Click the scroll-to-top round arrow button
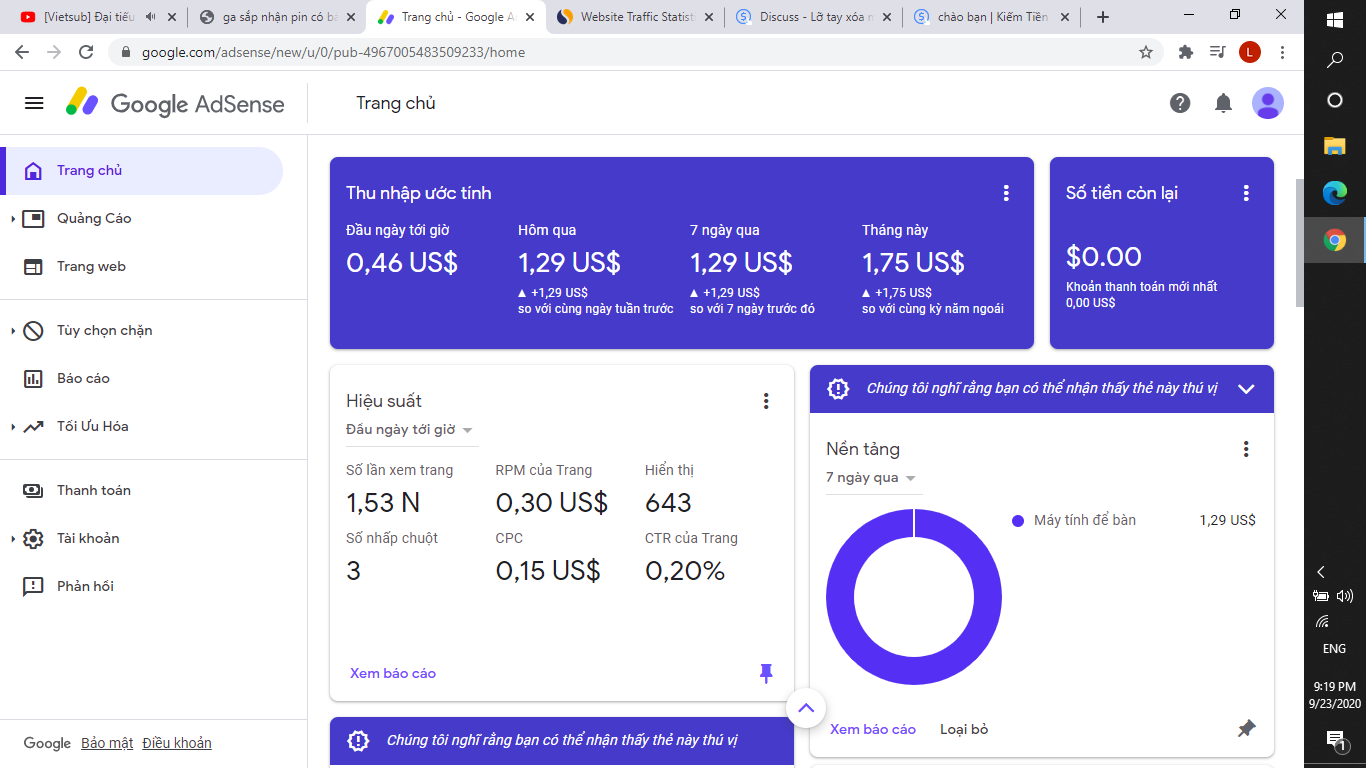The width and height of the screenshot is (1366, 768). pyautogui.click(x=806, y=708)
